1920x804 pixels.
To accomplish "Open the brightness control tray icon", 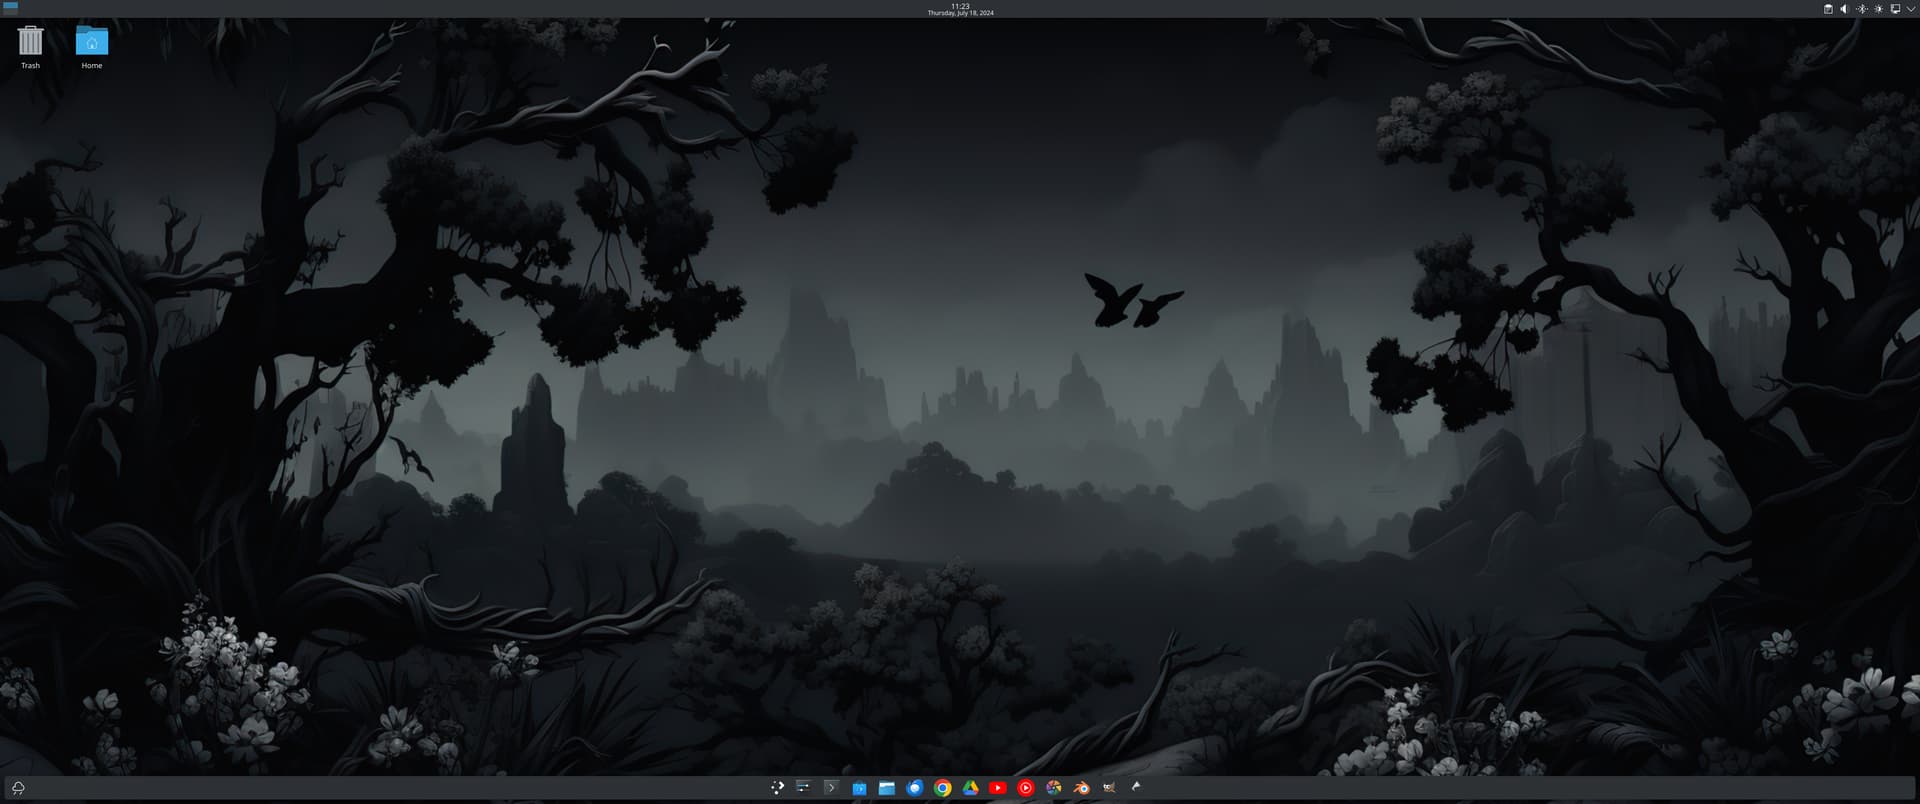I will pos(1878,9).
